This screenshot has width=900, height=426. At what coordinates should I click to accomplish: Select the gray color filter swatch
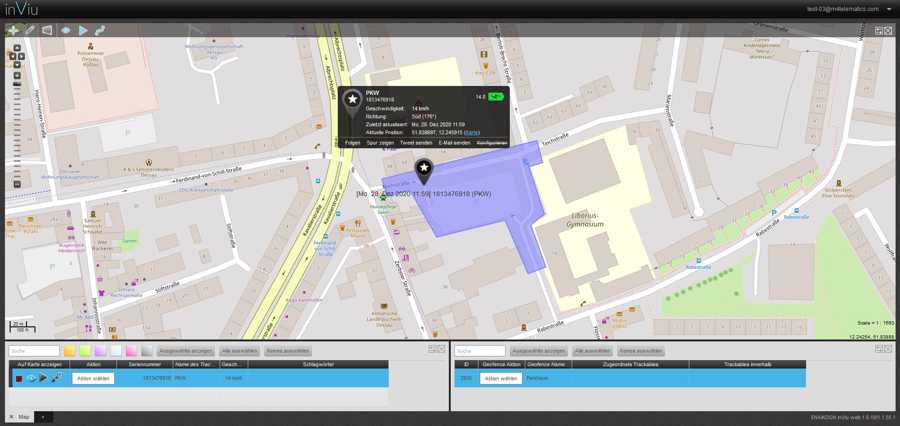click(x=147, y=351)
